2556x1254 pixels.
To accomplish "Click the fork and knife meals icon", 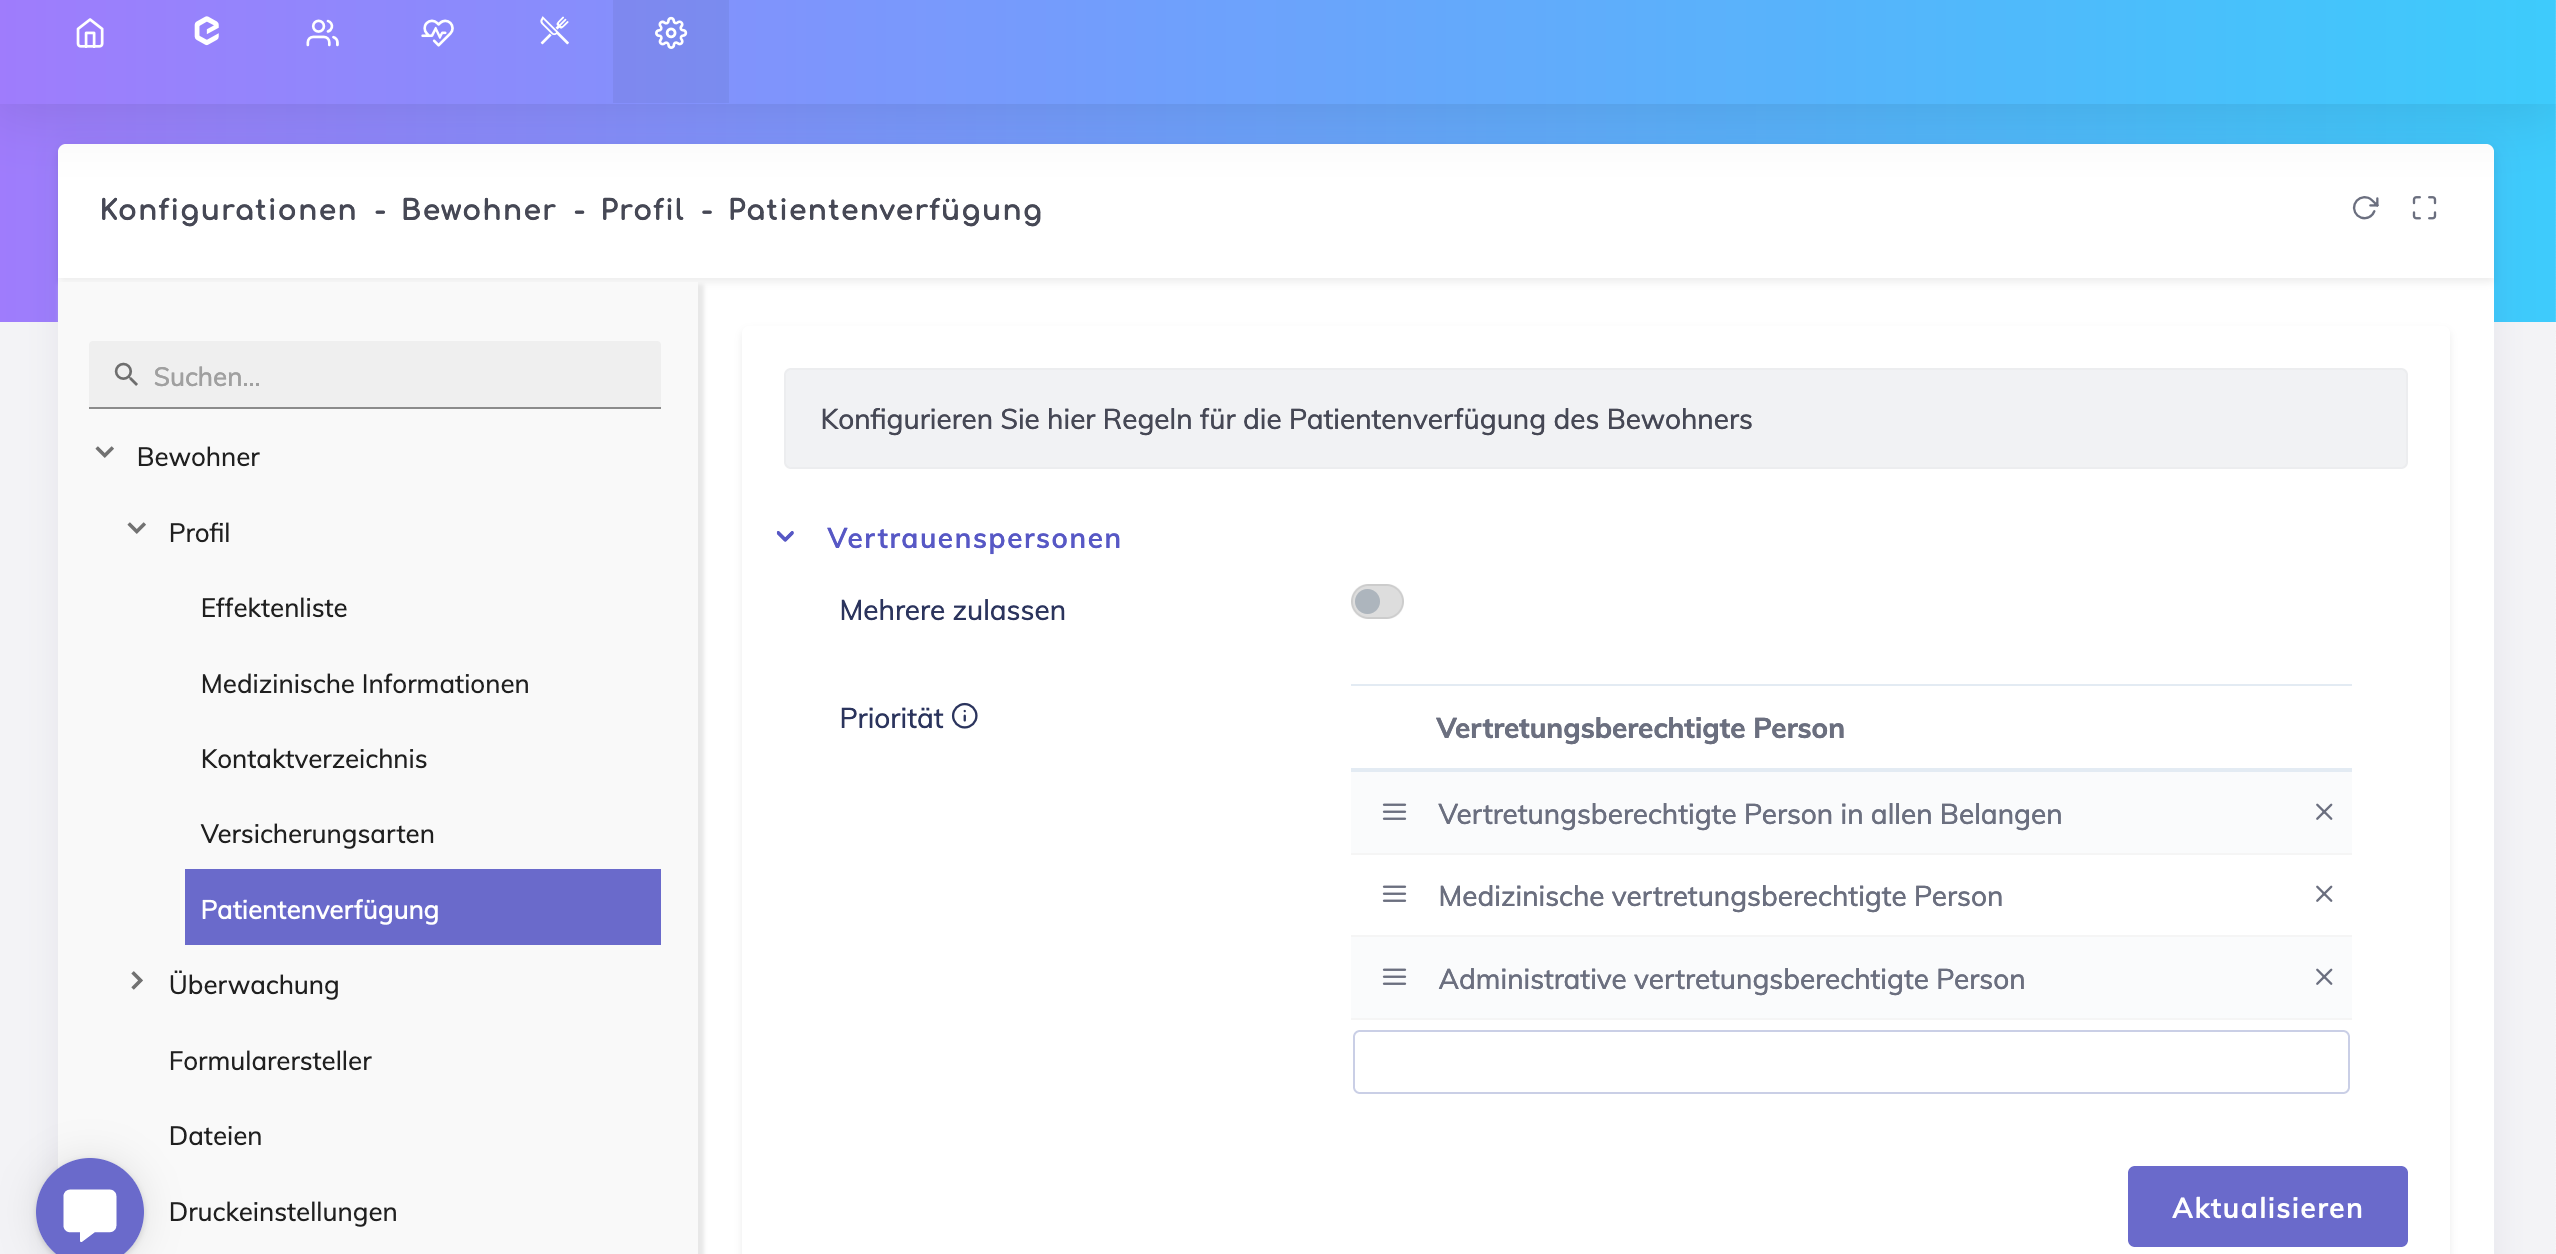I will point(554,33).
